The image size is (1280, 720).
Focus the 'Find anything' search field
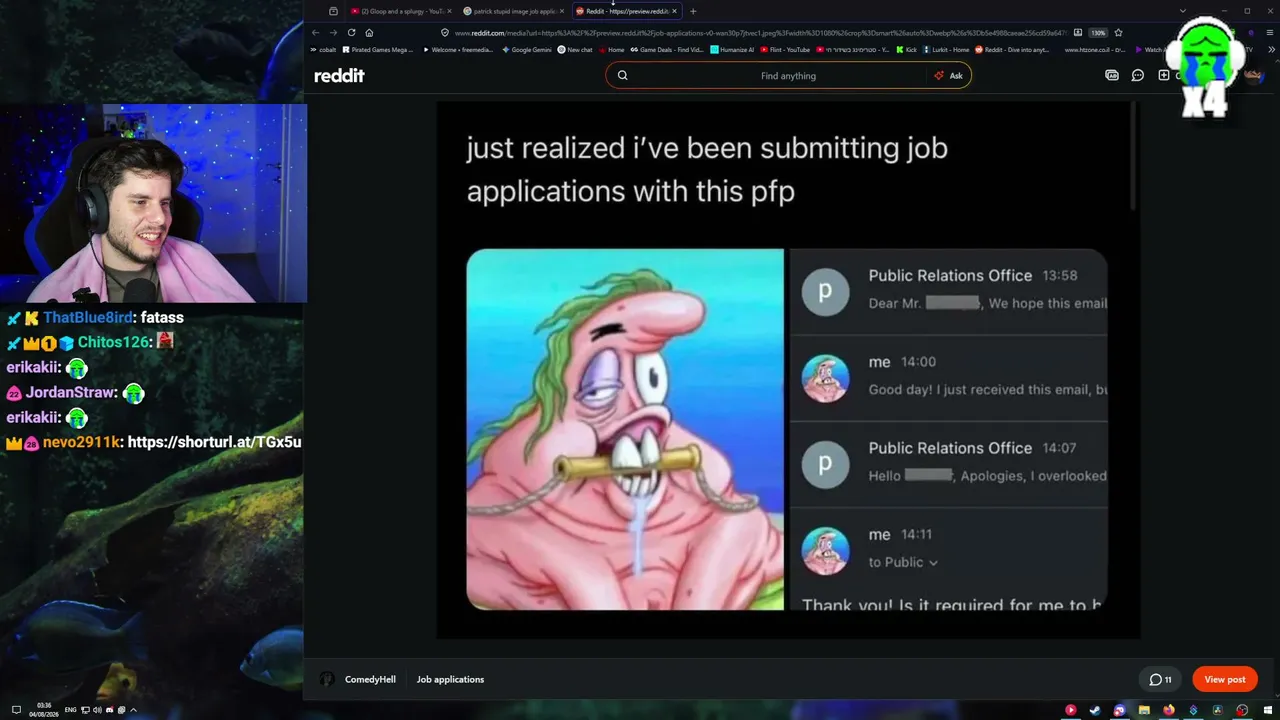point(788,76)
